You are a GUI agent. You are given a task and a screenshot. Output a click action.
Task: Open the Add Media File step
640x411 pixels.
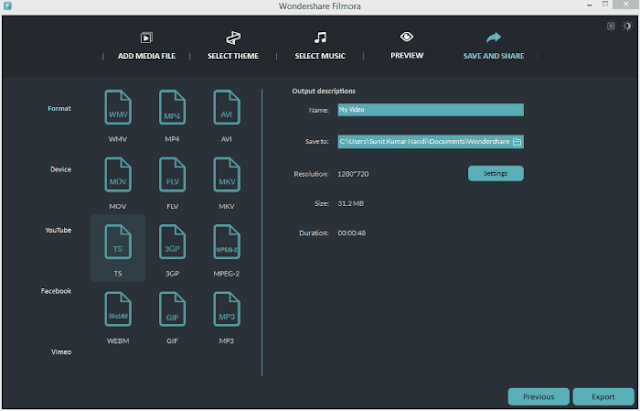(x=147, y=46)
